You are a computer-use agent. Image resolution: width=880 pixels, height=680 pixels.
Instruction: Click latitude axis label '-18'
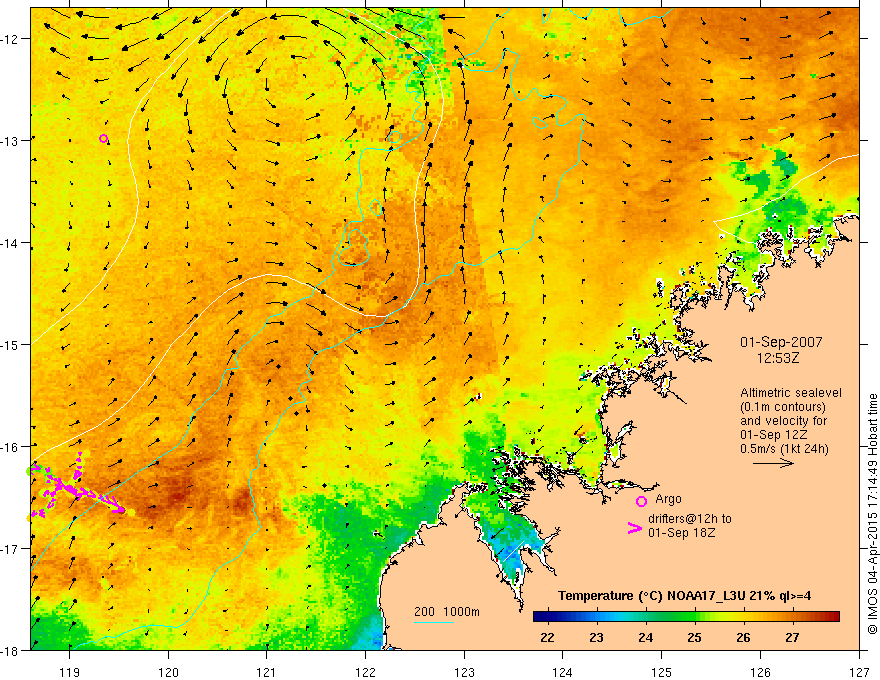[10, 650]
